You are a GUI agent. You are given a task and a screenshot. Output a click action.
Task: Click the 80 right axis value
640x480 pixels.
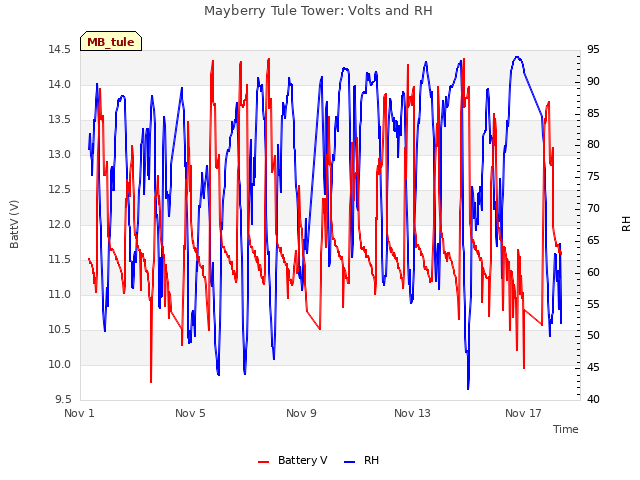click(593, 145)
